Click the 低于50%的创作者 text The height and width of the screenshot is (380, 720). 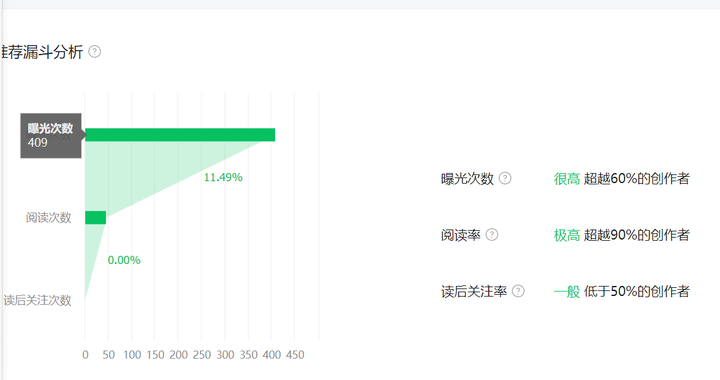pos(636,291)
